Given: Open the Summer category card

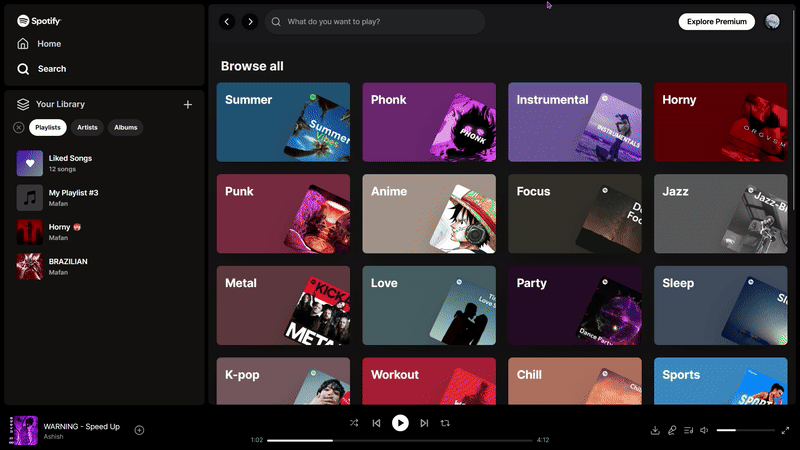Looking at the screenshot, I should coord(283,122).
